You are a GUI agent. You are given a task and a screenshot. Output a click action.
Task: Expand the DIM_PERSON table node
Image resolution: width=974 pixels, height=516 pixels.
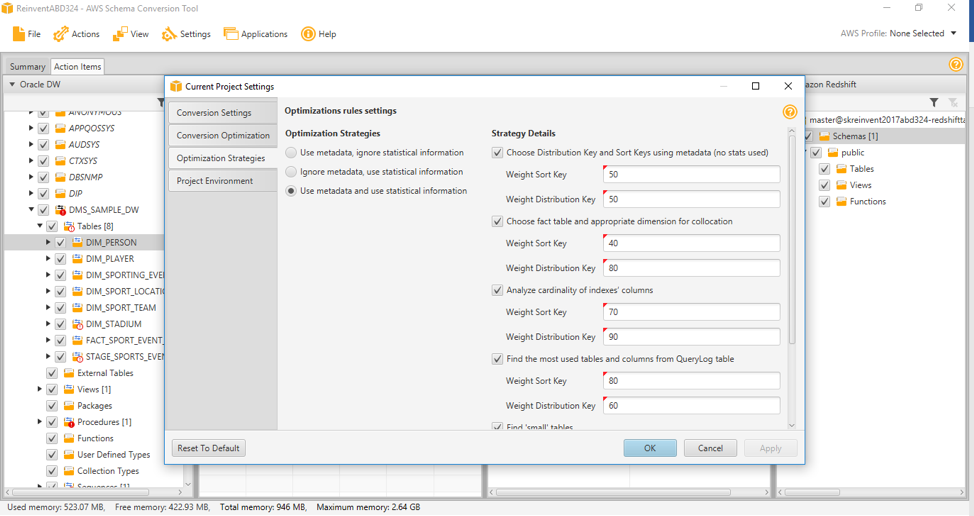(x=48, y=243)
